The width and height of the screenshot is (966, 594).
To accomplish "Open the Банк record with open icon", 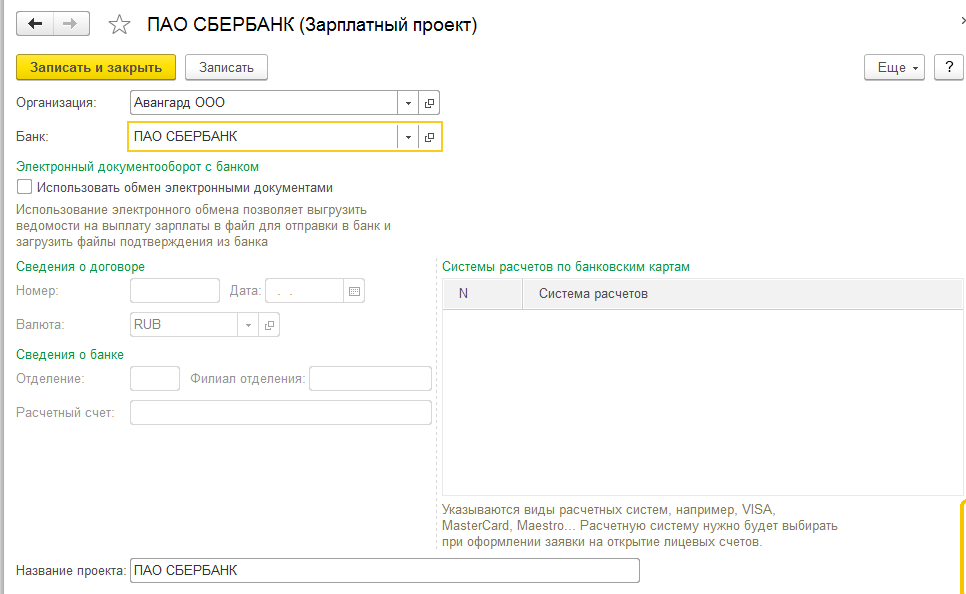I will 430,137.
